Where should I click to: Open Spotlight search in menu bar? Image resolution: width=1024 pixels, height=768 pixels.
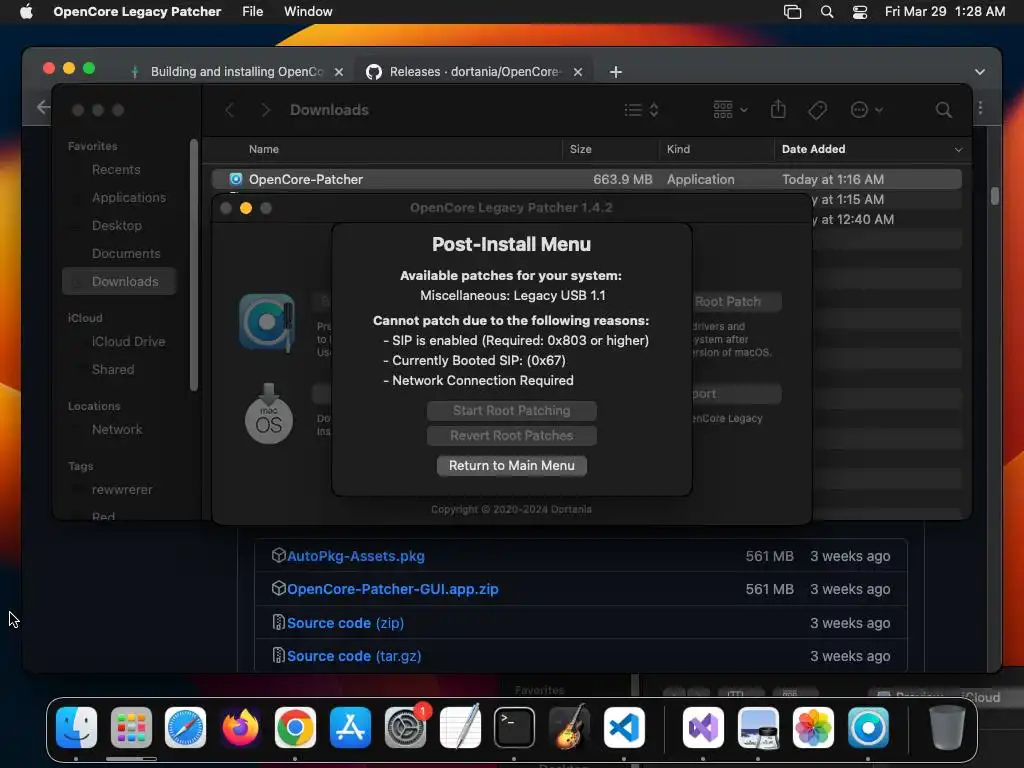[x=827, y=12]
